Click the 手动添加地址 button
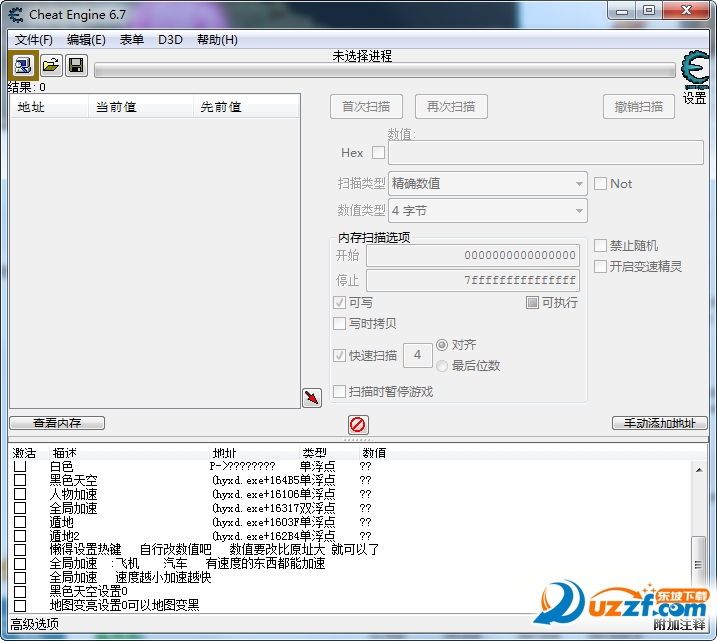717x641 pixels. (x=659, y=423)
